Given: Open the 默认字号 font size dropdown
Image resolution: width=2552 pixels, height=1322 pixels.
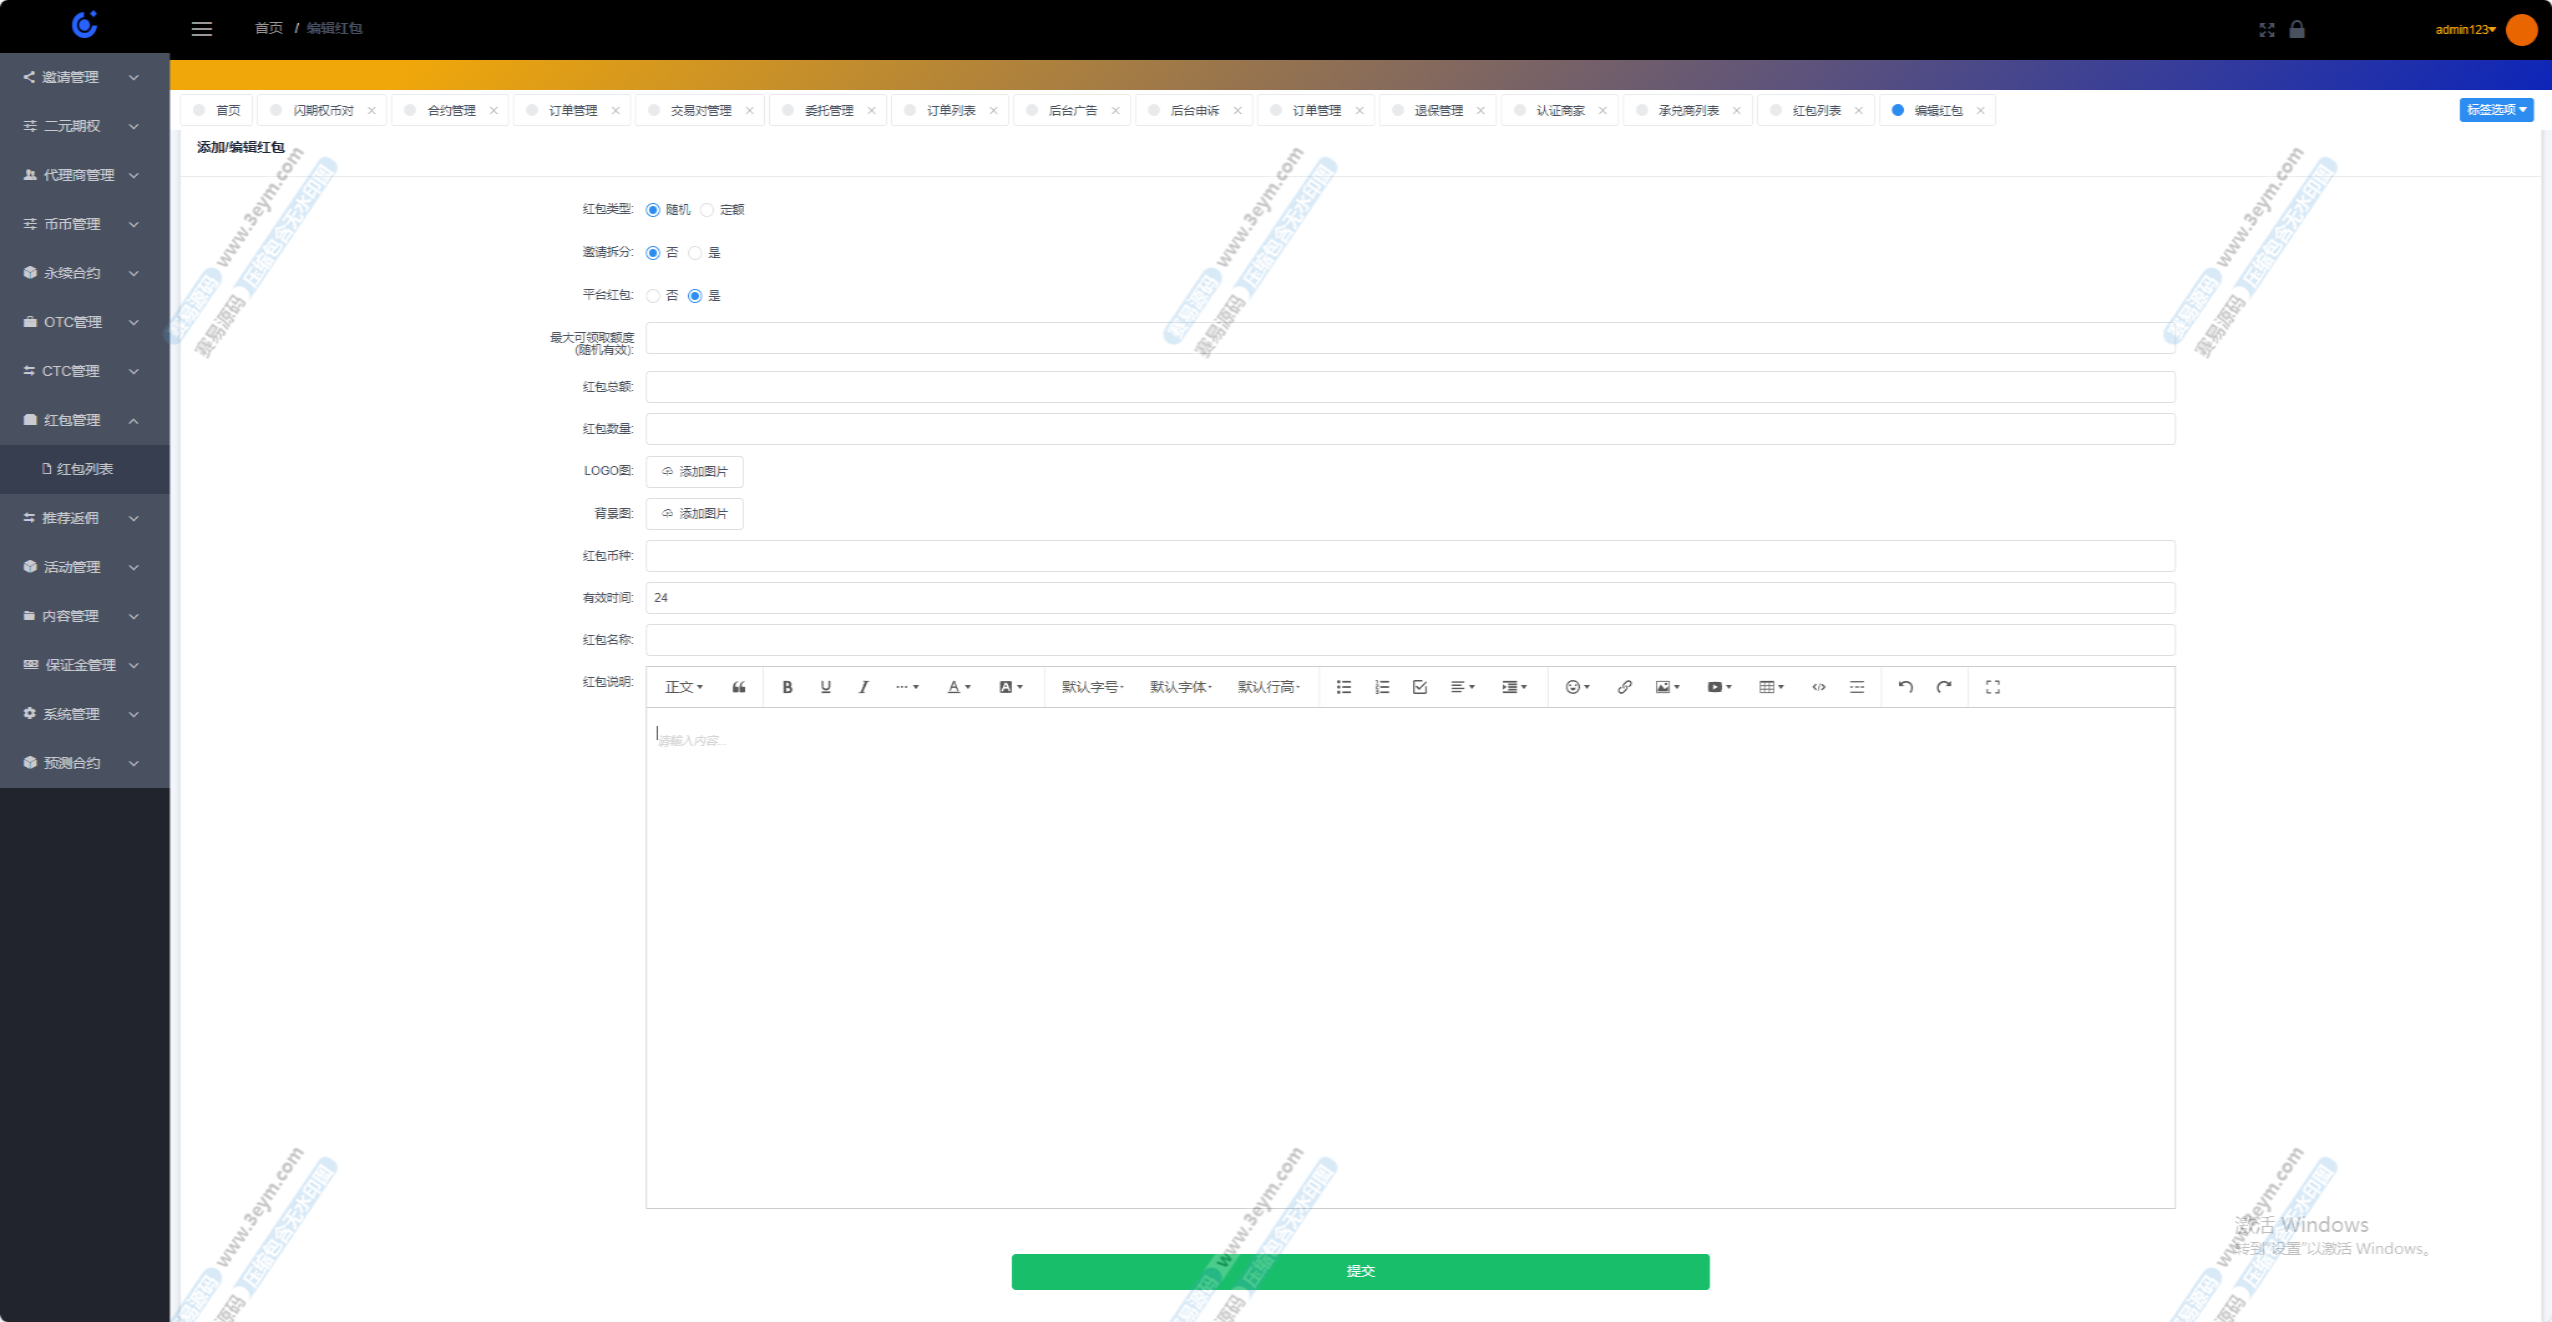Looking at the screenshot, I should 1092,687.
